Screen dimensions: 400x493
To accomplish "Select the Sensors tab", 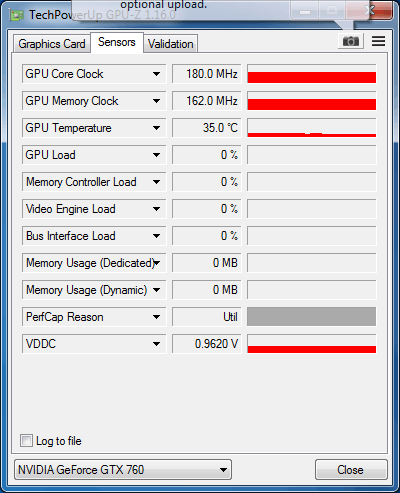I will click(x=117, y=42).
